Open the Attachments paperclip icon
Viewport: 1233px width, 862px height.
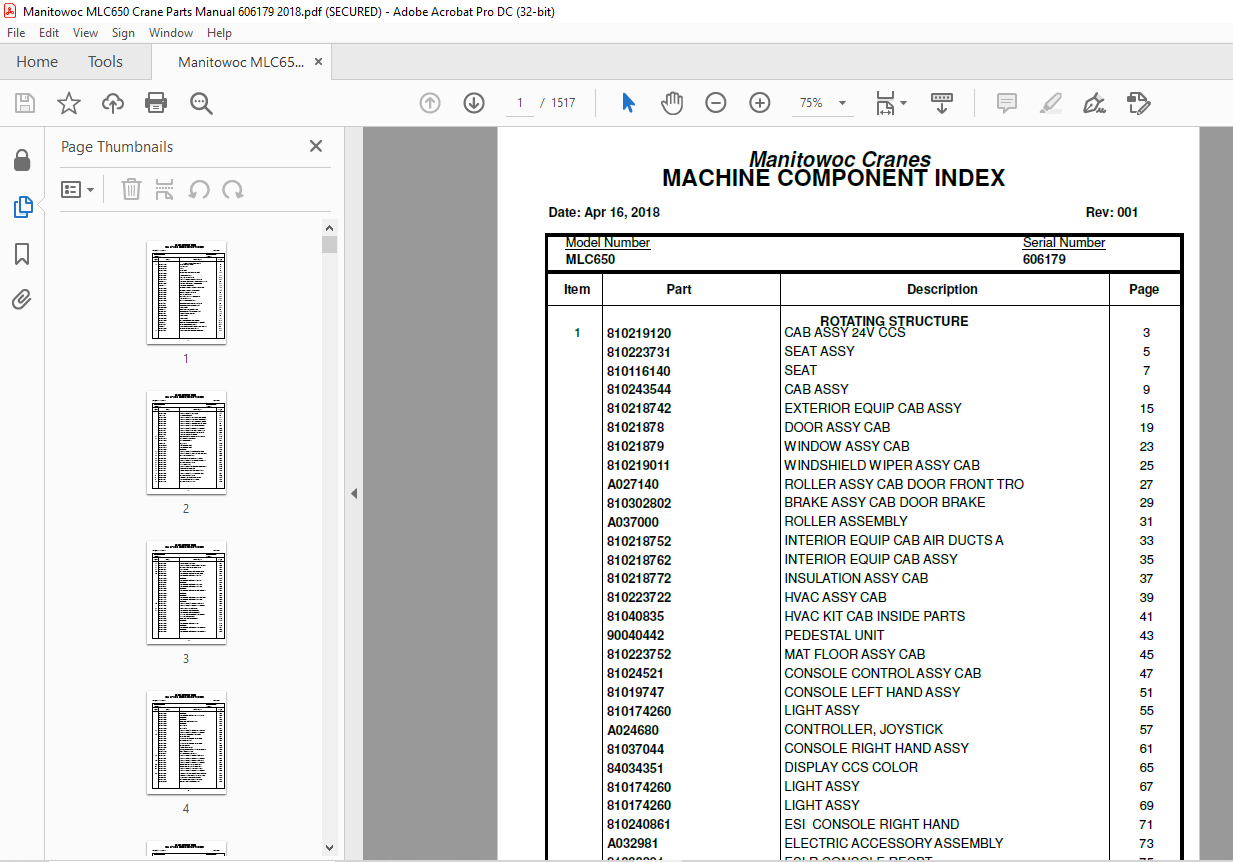(x=22, y=299)
